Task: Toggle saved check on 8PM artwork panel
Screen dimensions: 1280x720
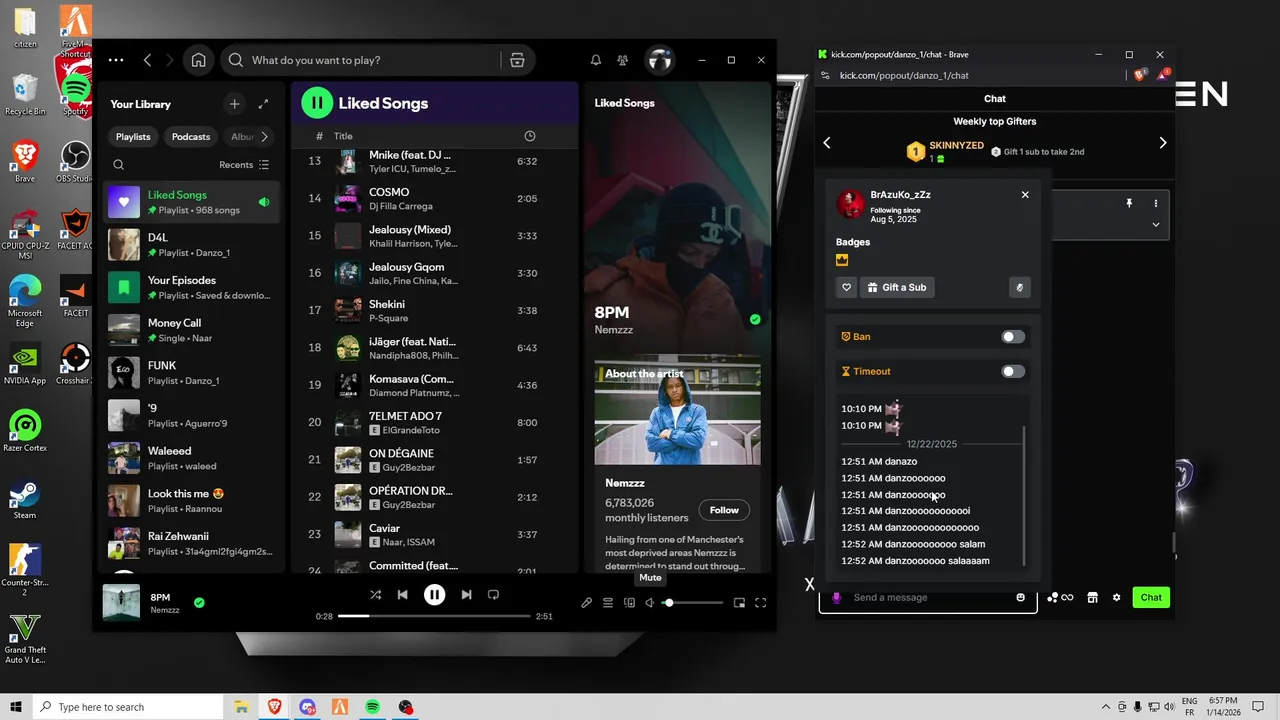Action: pos(755,320)
